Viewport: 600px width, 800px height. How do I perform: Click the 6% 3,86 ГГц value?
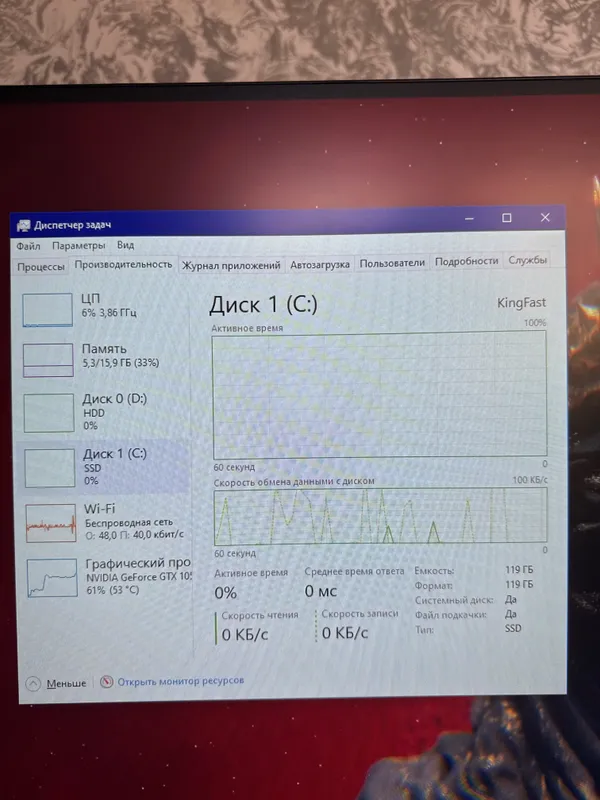coord(109,312)
